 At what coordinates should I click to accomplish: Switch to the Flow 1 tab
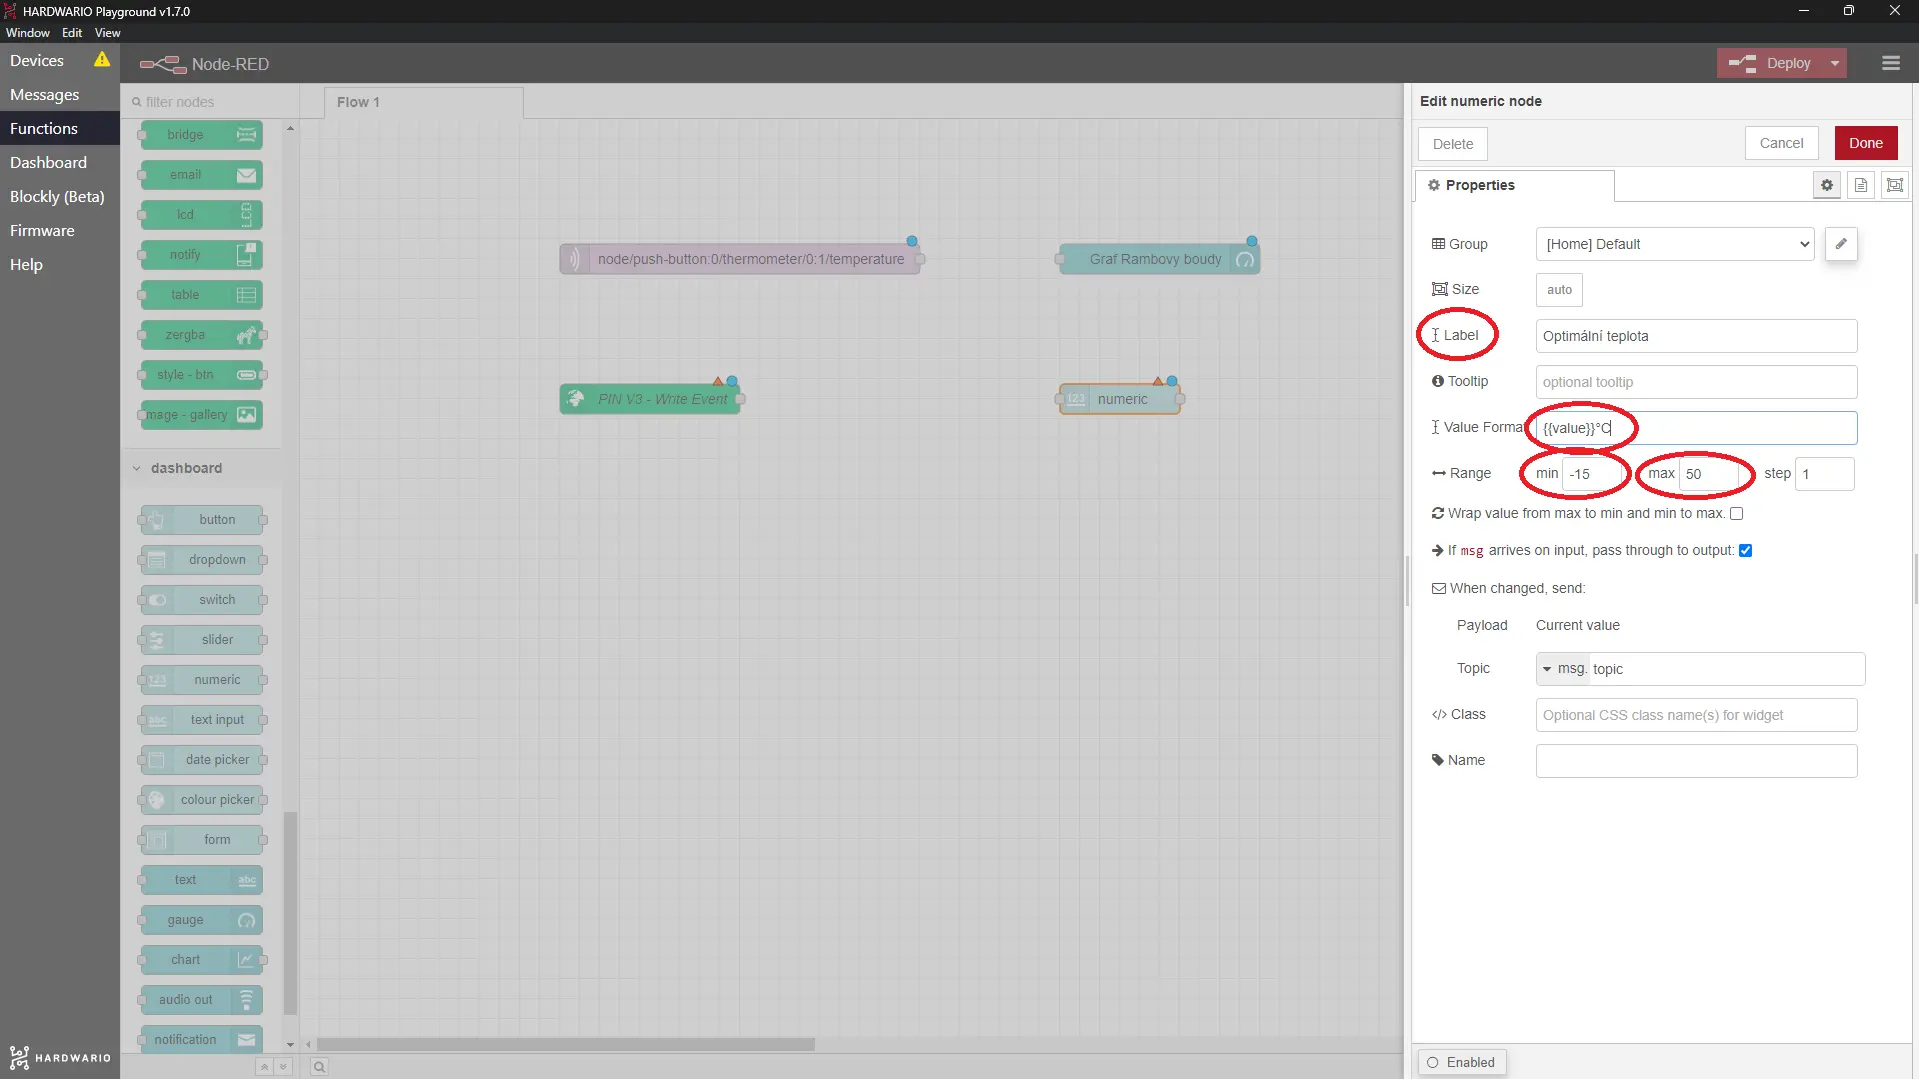point(423,102)
